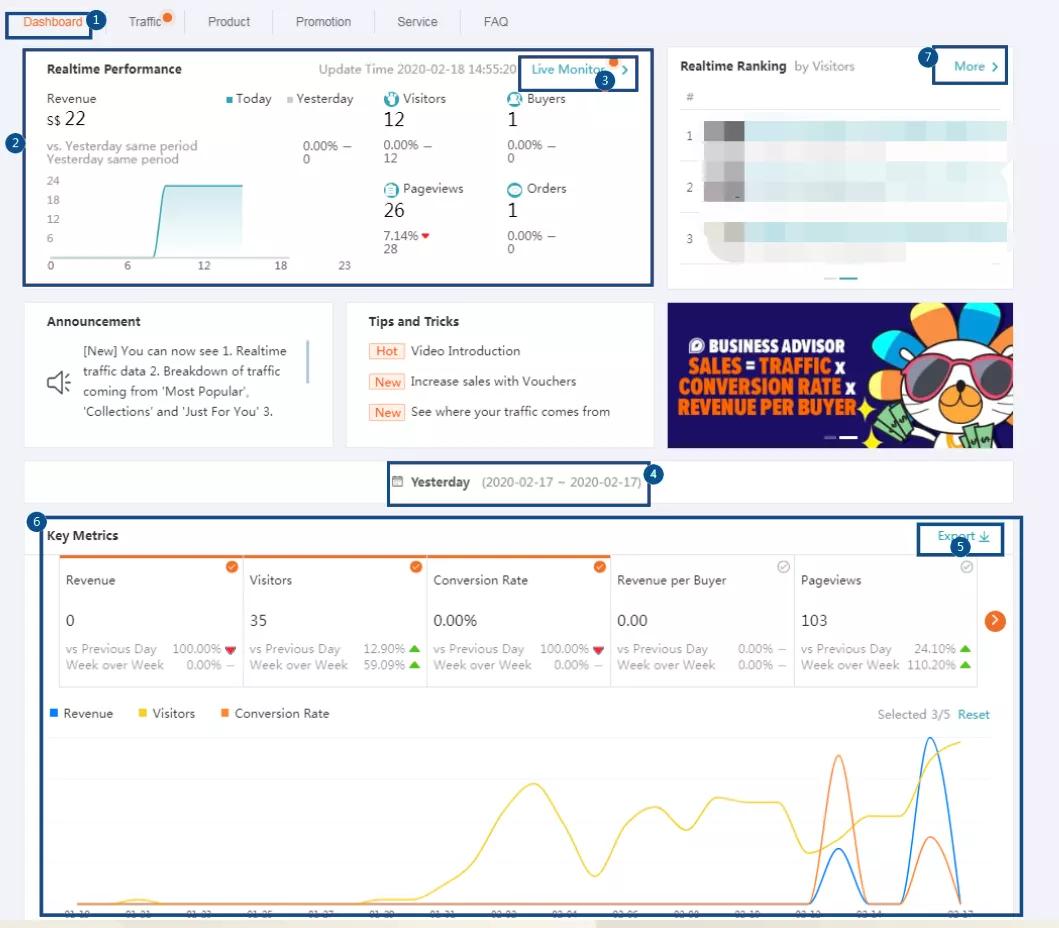Open the Increase sales with Vouchers tip
The width and height of the screenshot is (1059, 928).
click(492, 382)
